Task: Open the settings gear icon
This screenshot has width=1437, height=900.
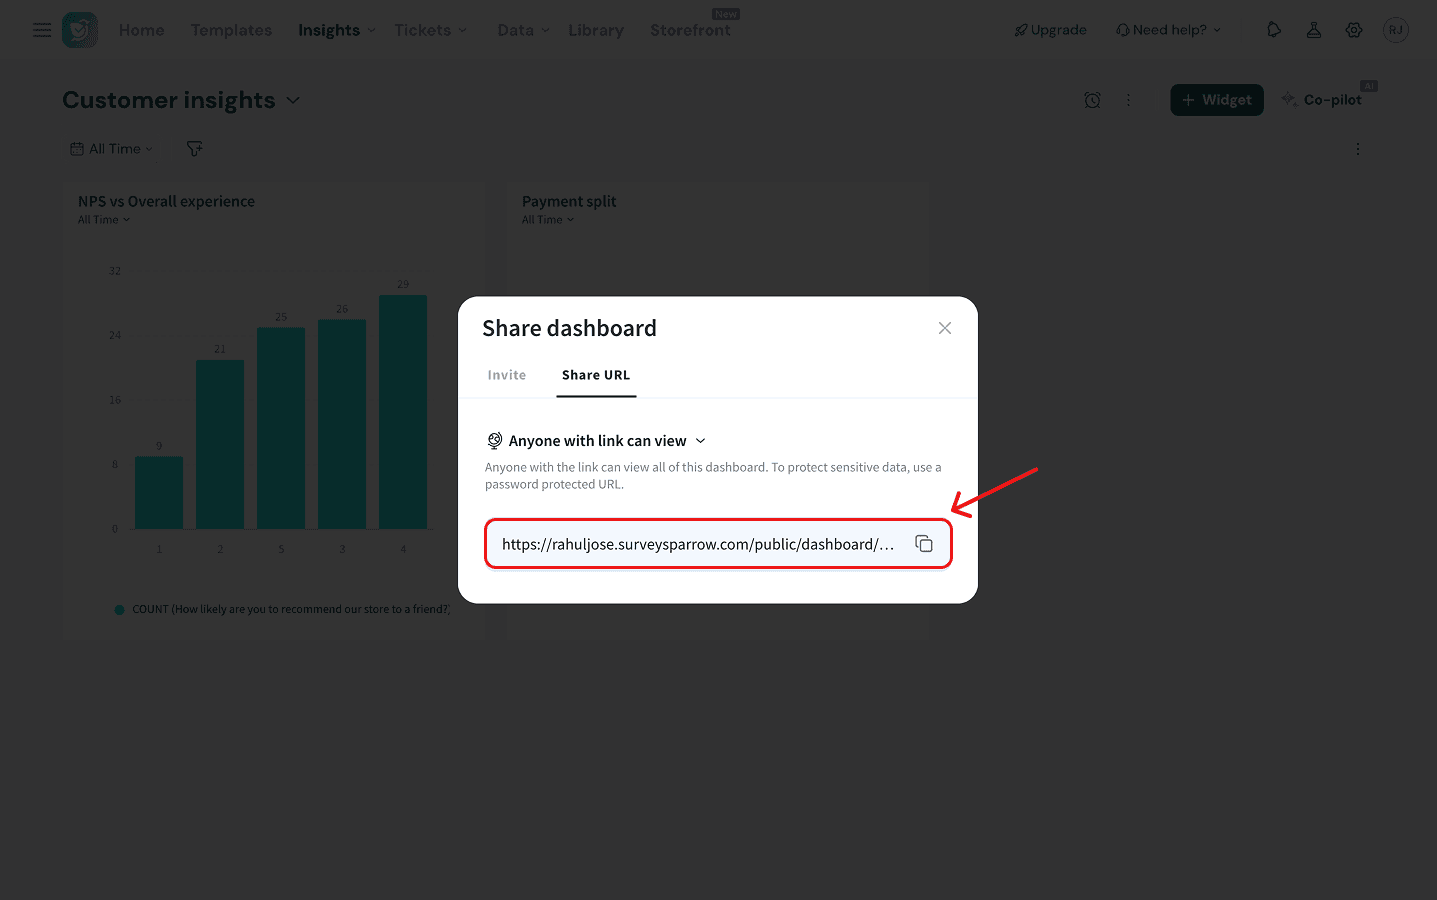Action: 1354,30
